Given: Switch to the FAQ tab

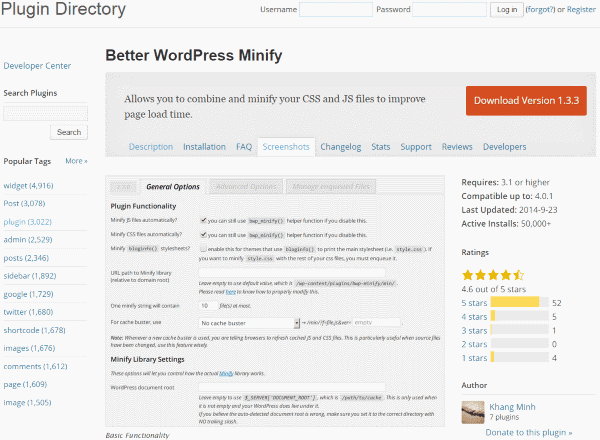Looking at the screenshot, I should pyautogui.click(x=244, y=147).
